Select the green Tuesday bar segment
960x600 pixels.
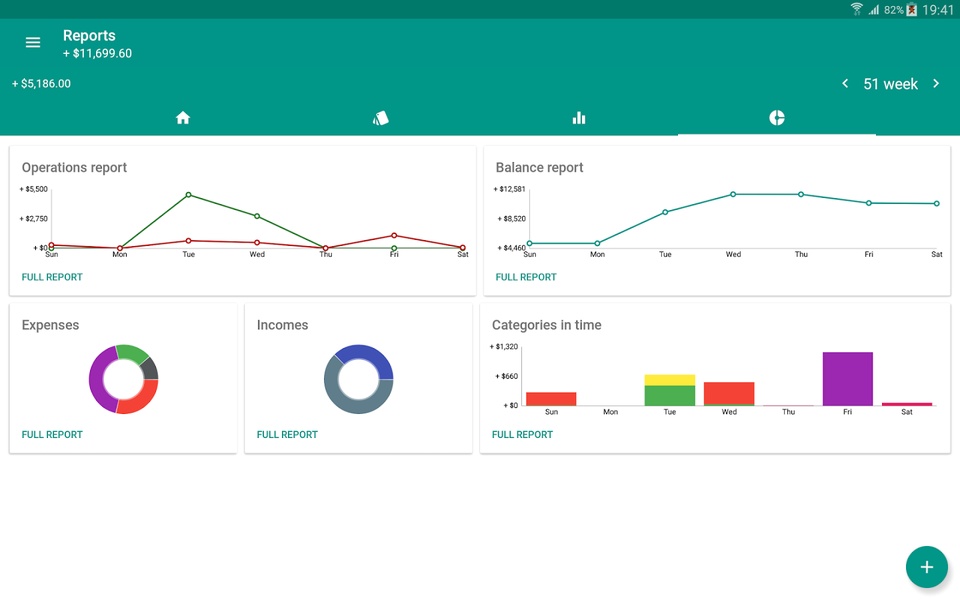coord(670,396)
